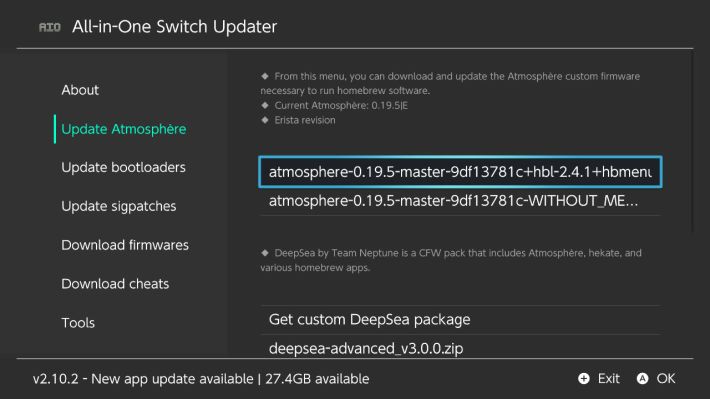
Task: Download deepsea-advanced_v3.0.0.zip
Action: (x=460, y=348)
